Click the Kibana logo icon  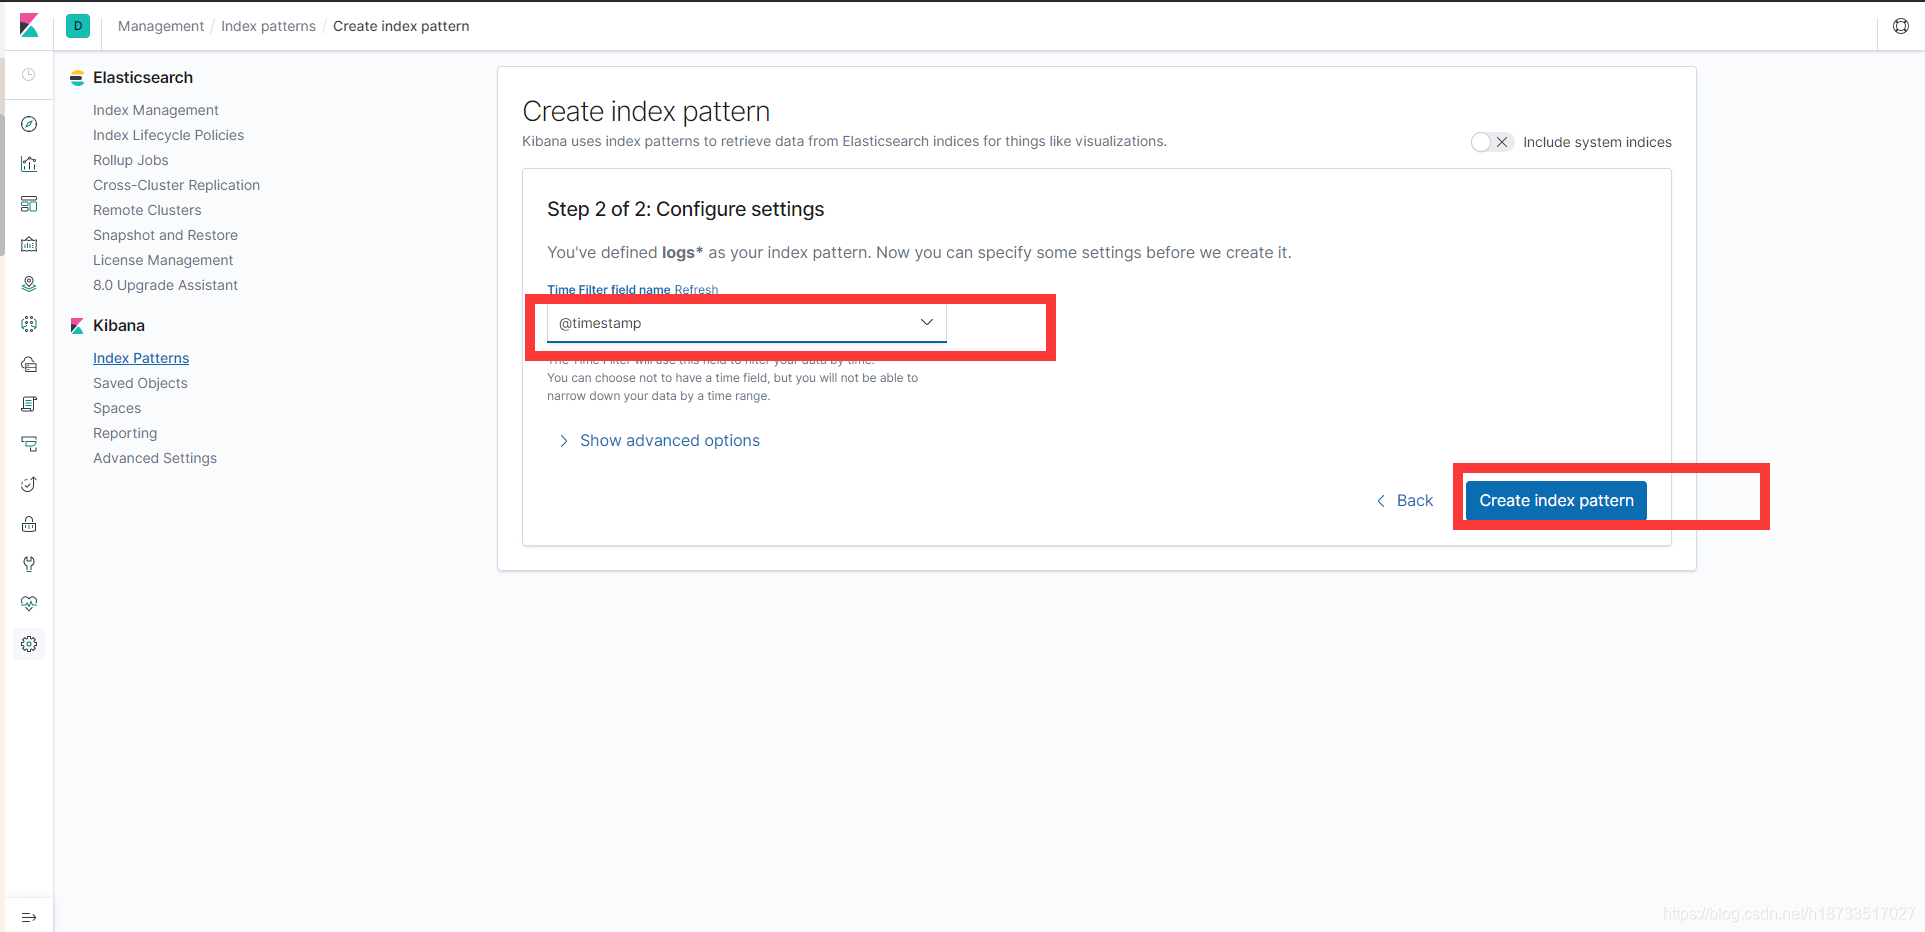29,26
